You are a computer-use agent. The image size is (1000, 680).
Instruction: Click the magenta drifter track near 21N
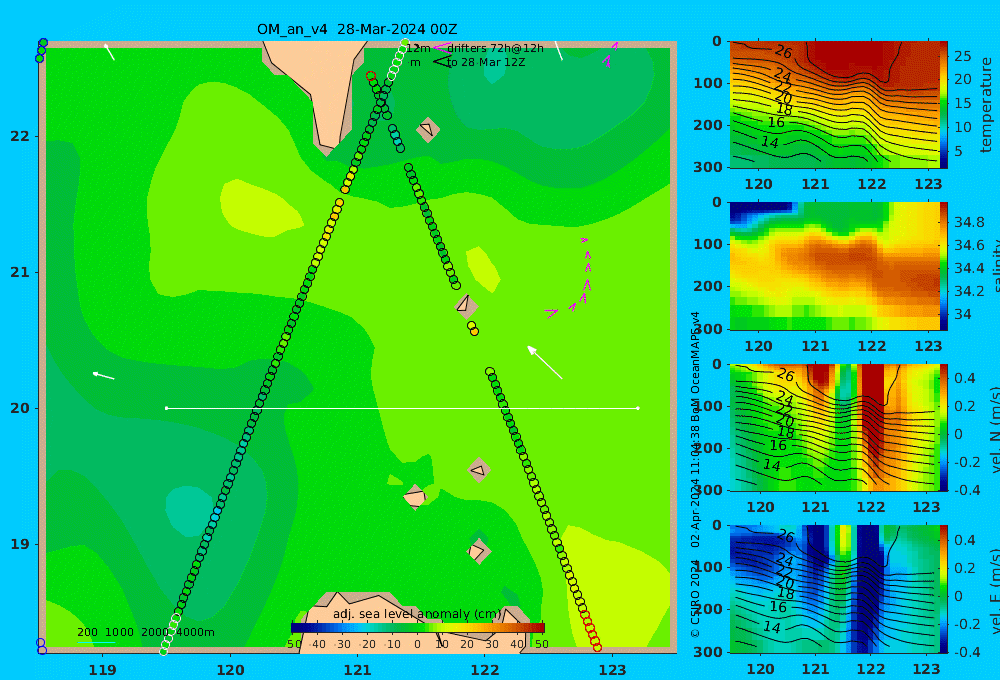(572, 277)
